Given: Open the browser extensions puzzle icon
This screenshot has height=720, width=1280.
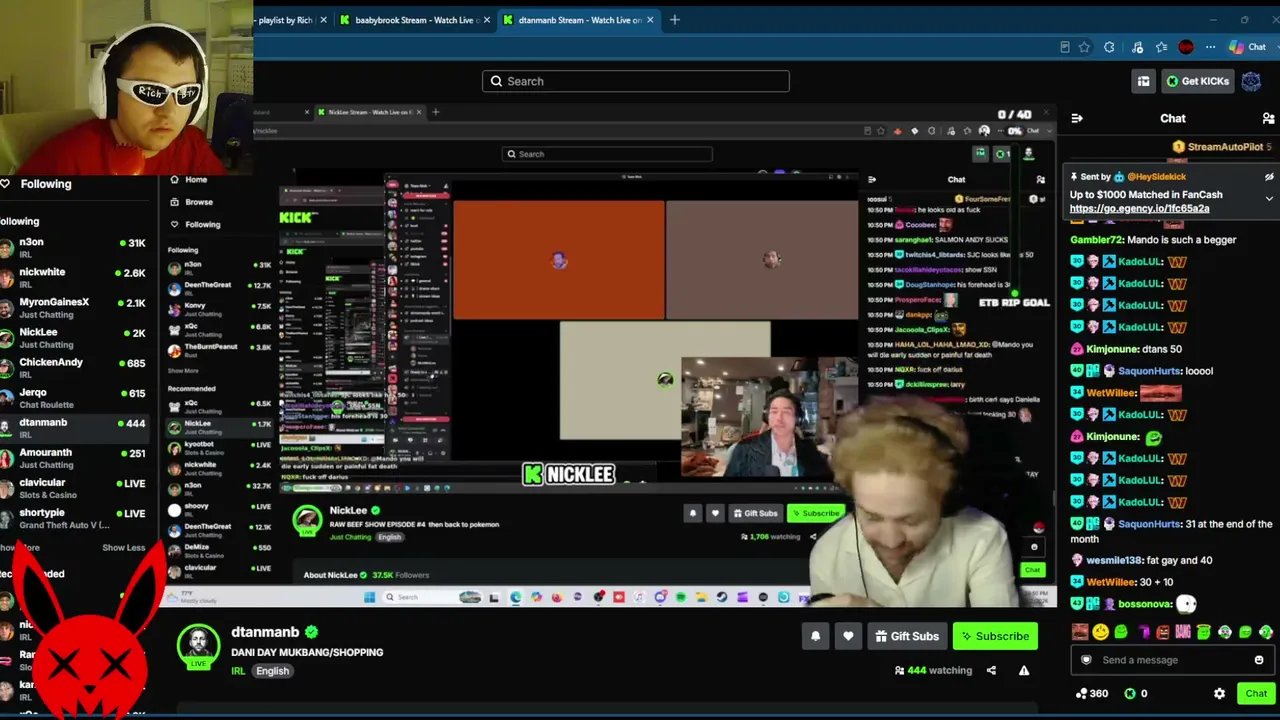Looking at the screenshot, I should pos(1109,47).
